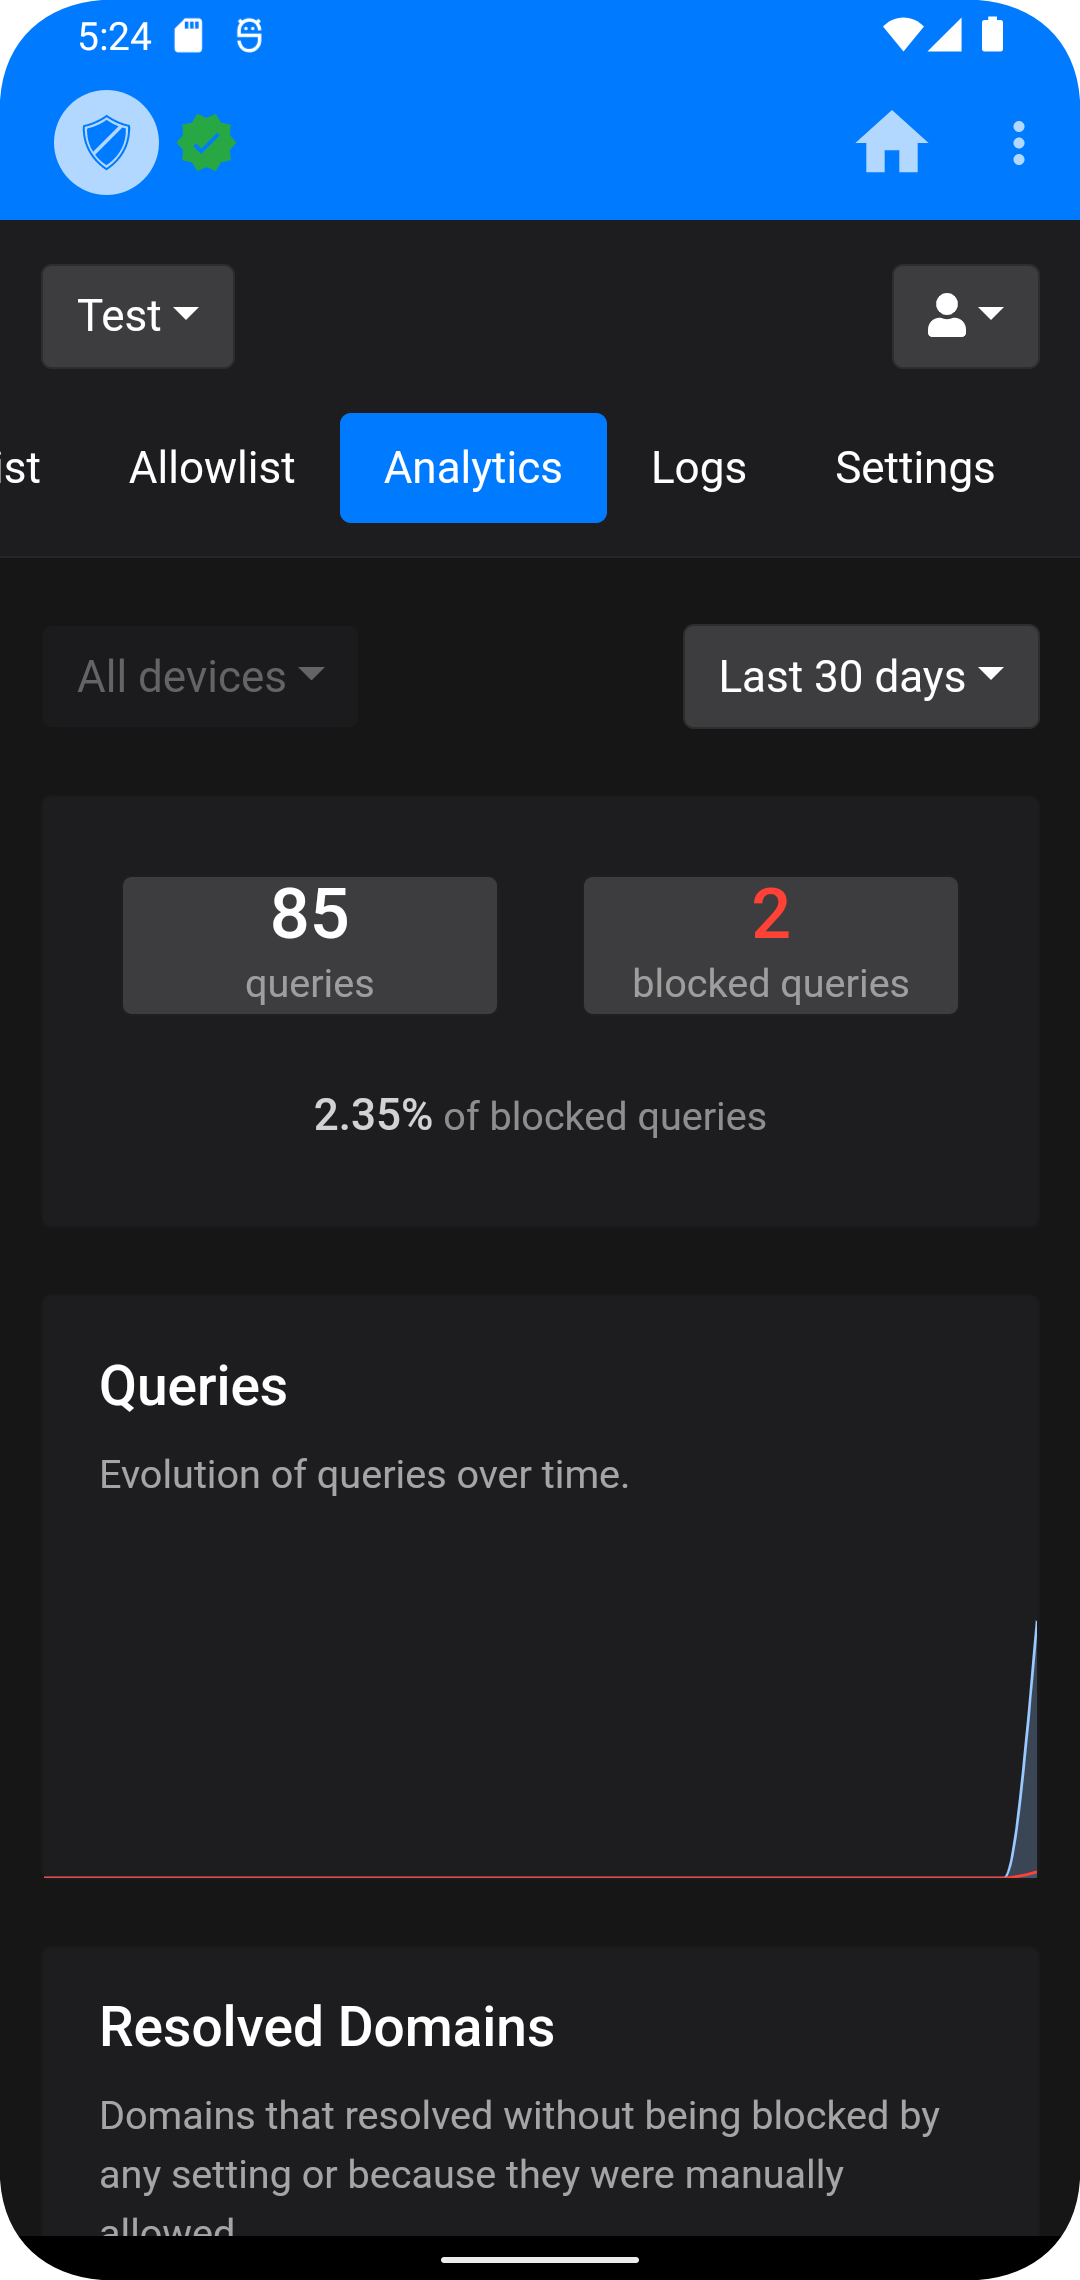Switch to the Allowlist tab
This screenshot has width=1080, height=2280.
point(212,468)
